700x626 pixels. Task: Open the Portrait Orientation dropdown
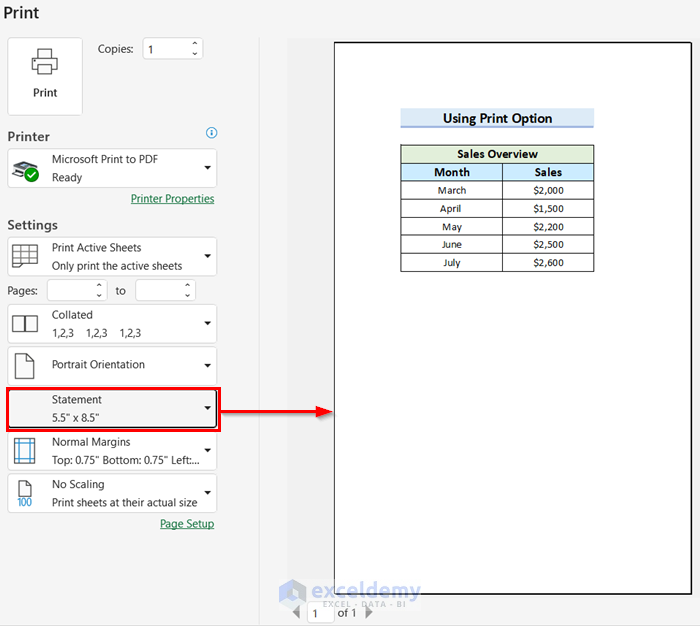click(112, 366)
